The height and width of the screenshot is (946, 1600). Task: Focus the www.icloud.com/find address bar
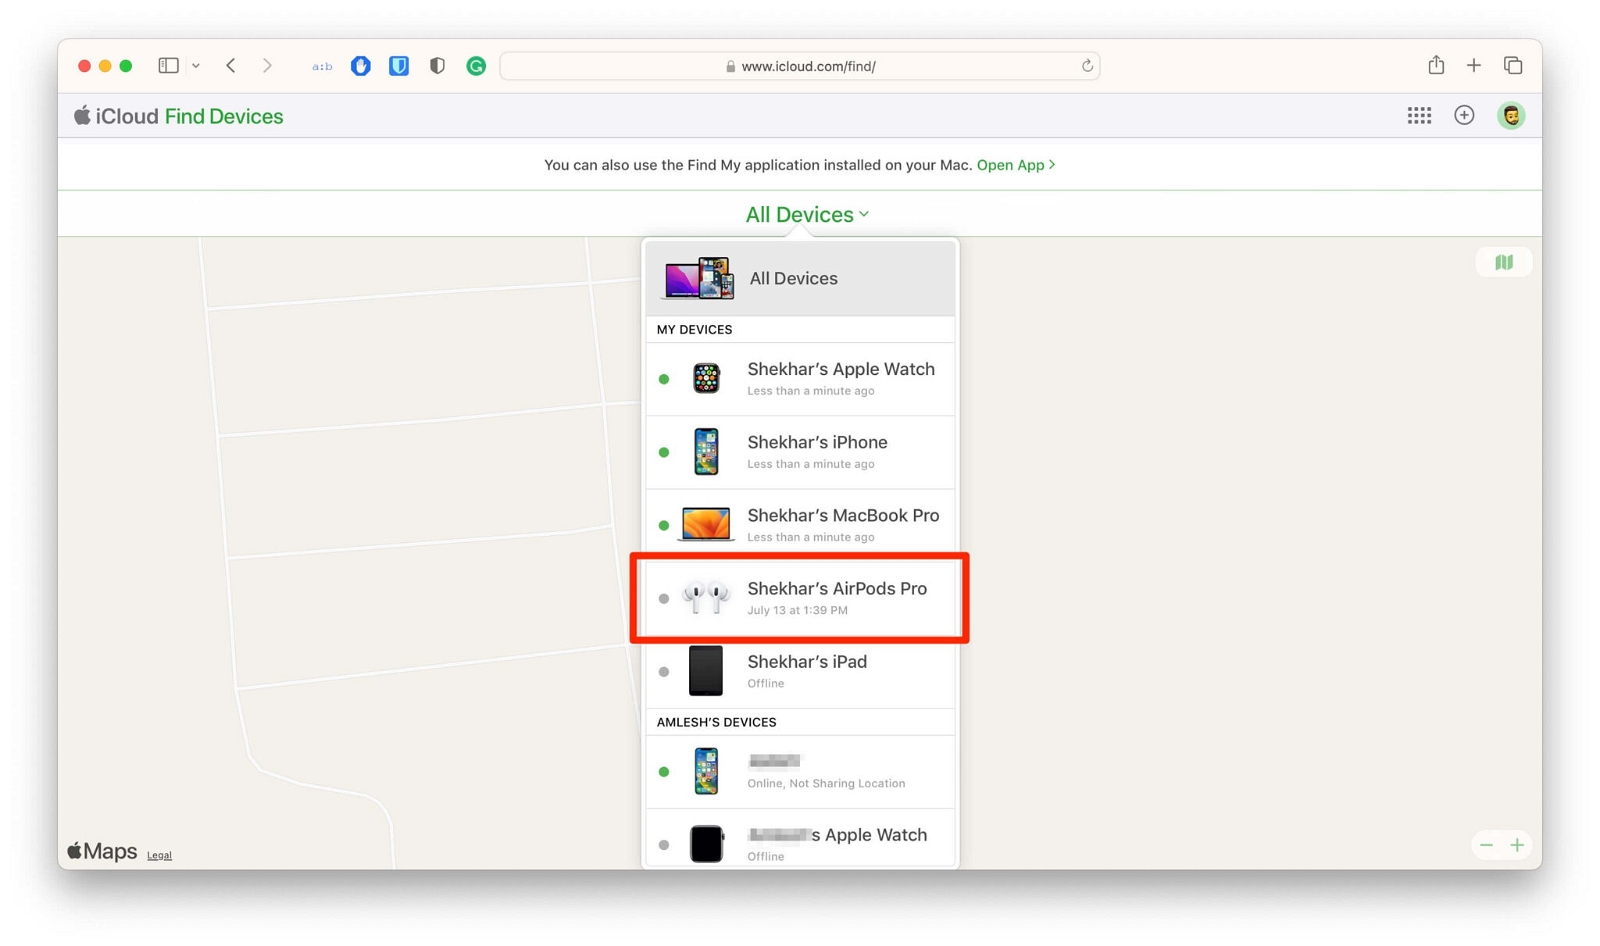(x=799, y=66)
